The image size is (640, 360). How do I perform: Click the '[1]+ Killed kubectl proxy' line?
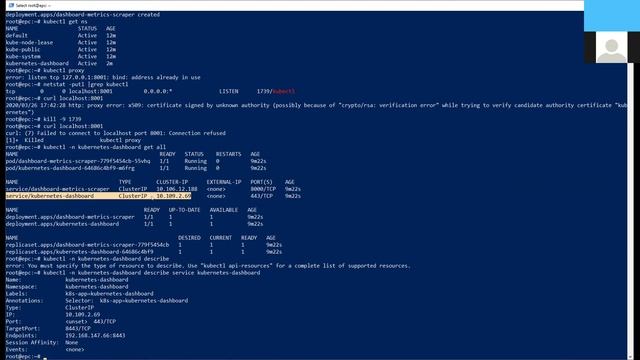coord(73,140)
